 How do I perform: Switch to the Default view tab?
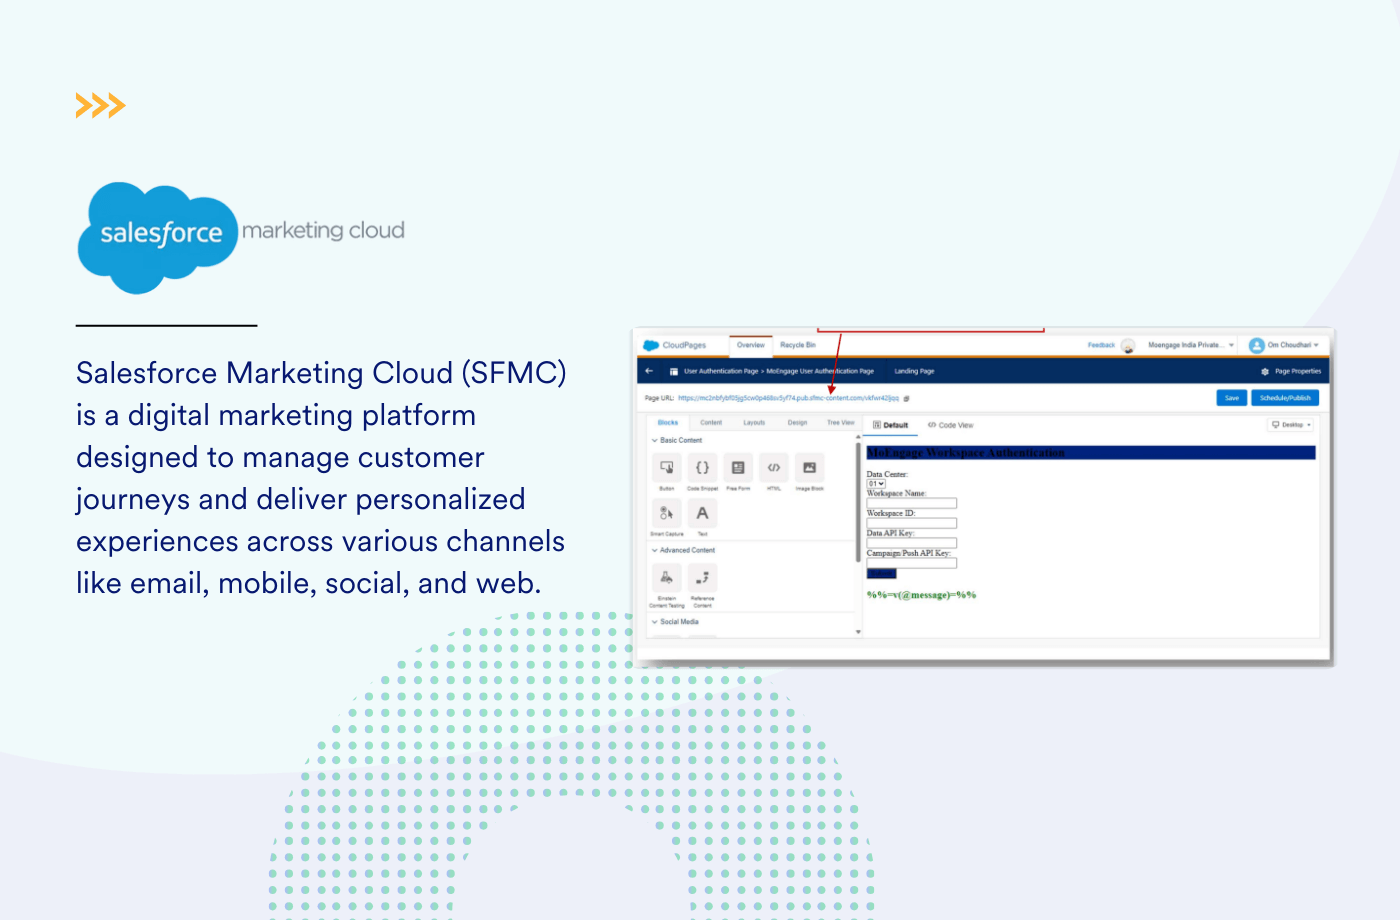pyautogui.click(x=891, y=425)
